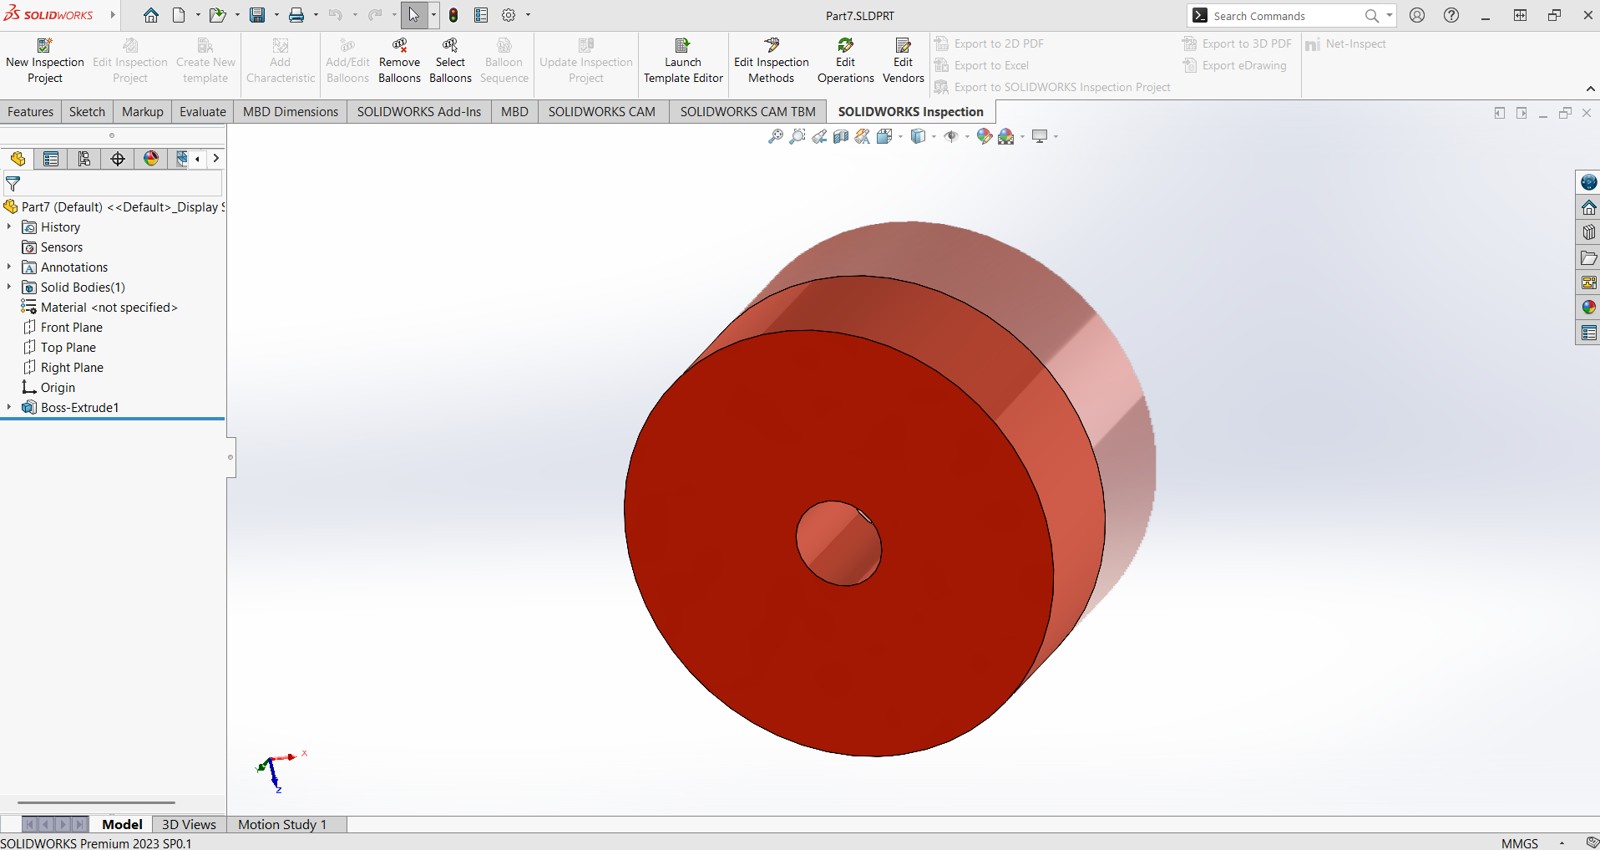Viewport: 1600px width, 850px height.
Task: Open File Explorer in the task pane
Action: coord(1589,257)
